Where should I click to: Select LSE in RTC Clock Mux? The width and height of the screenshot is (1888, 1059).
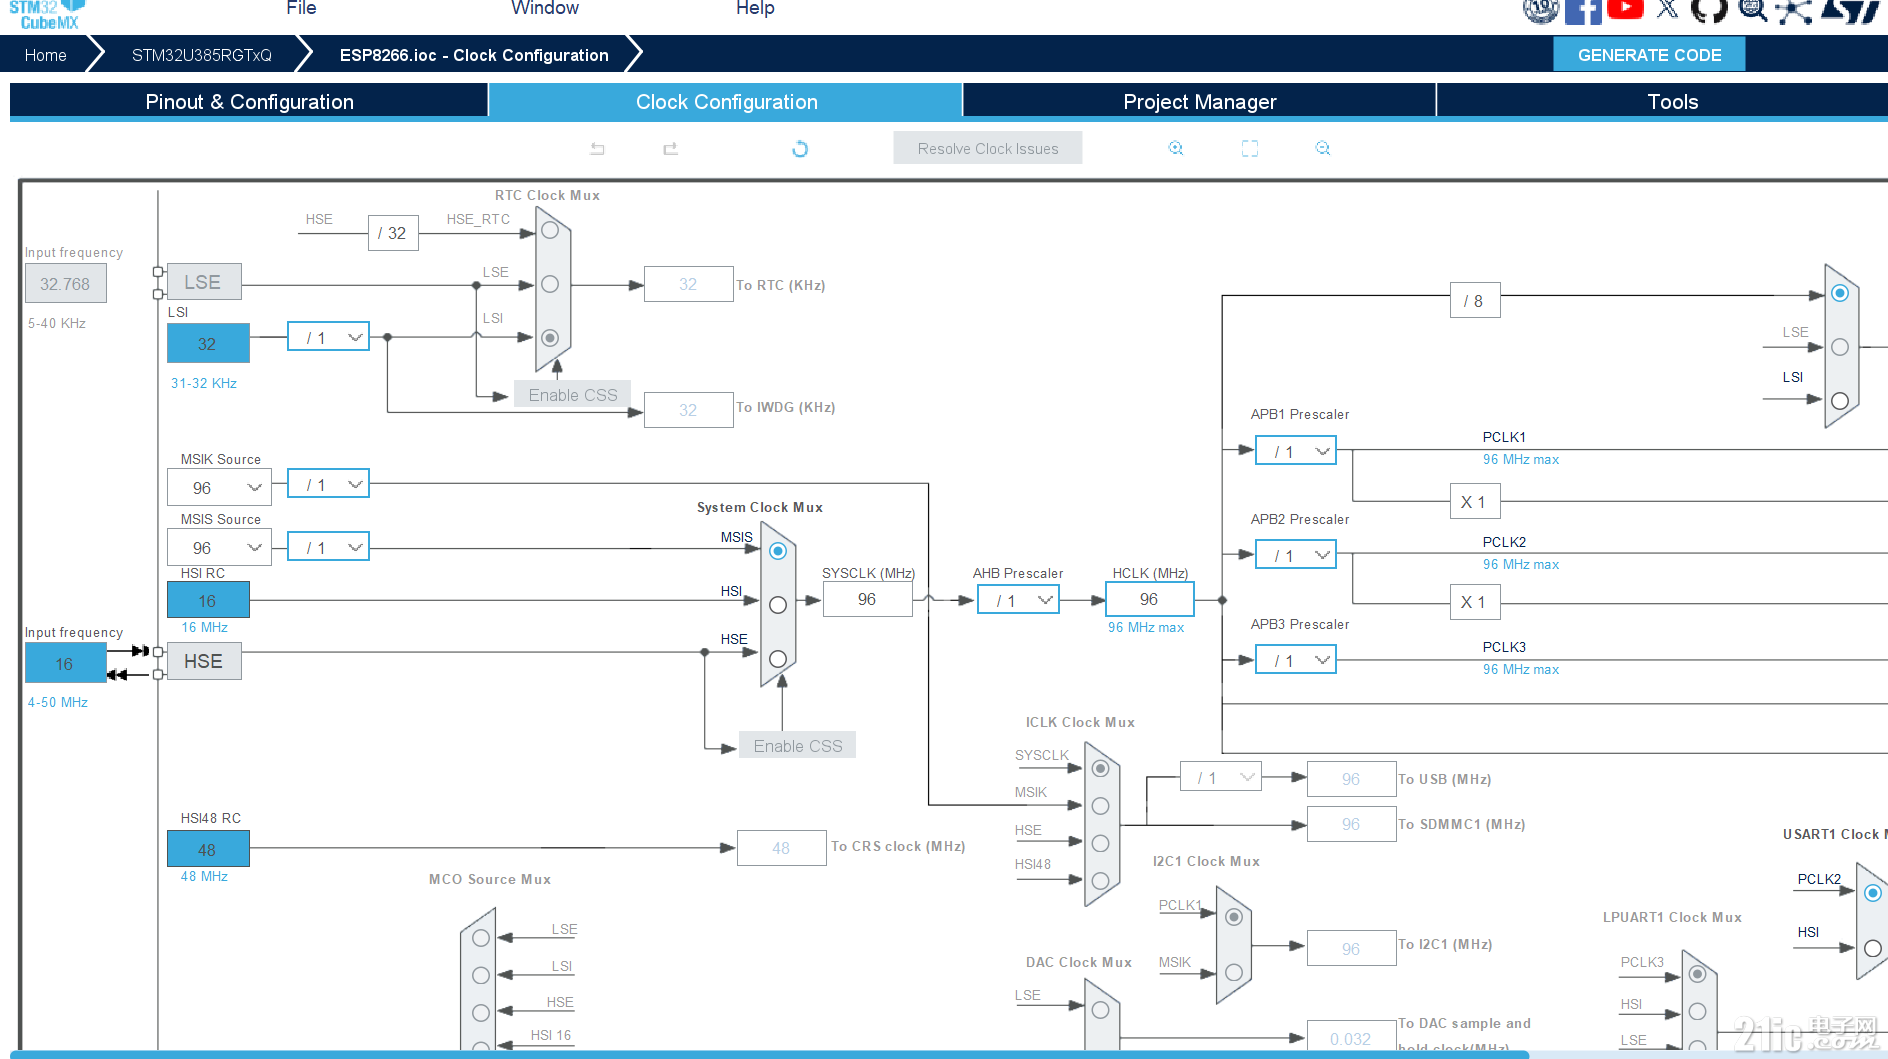pos(550,284)
